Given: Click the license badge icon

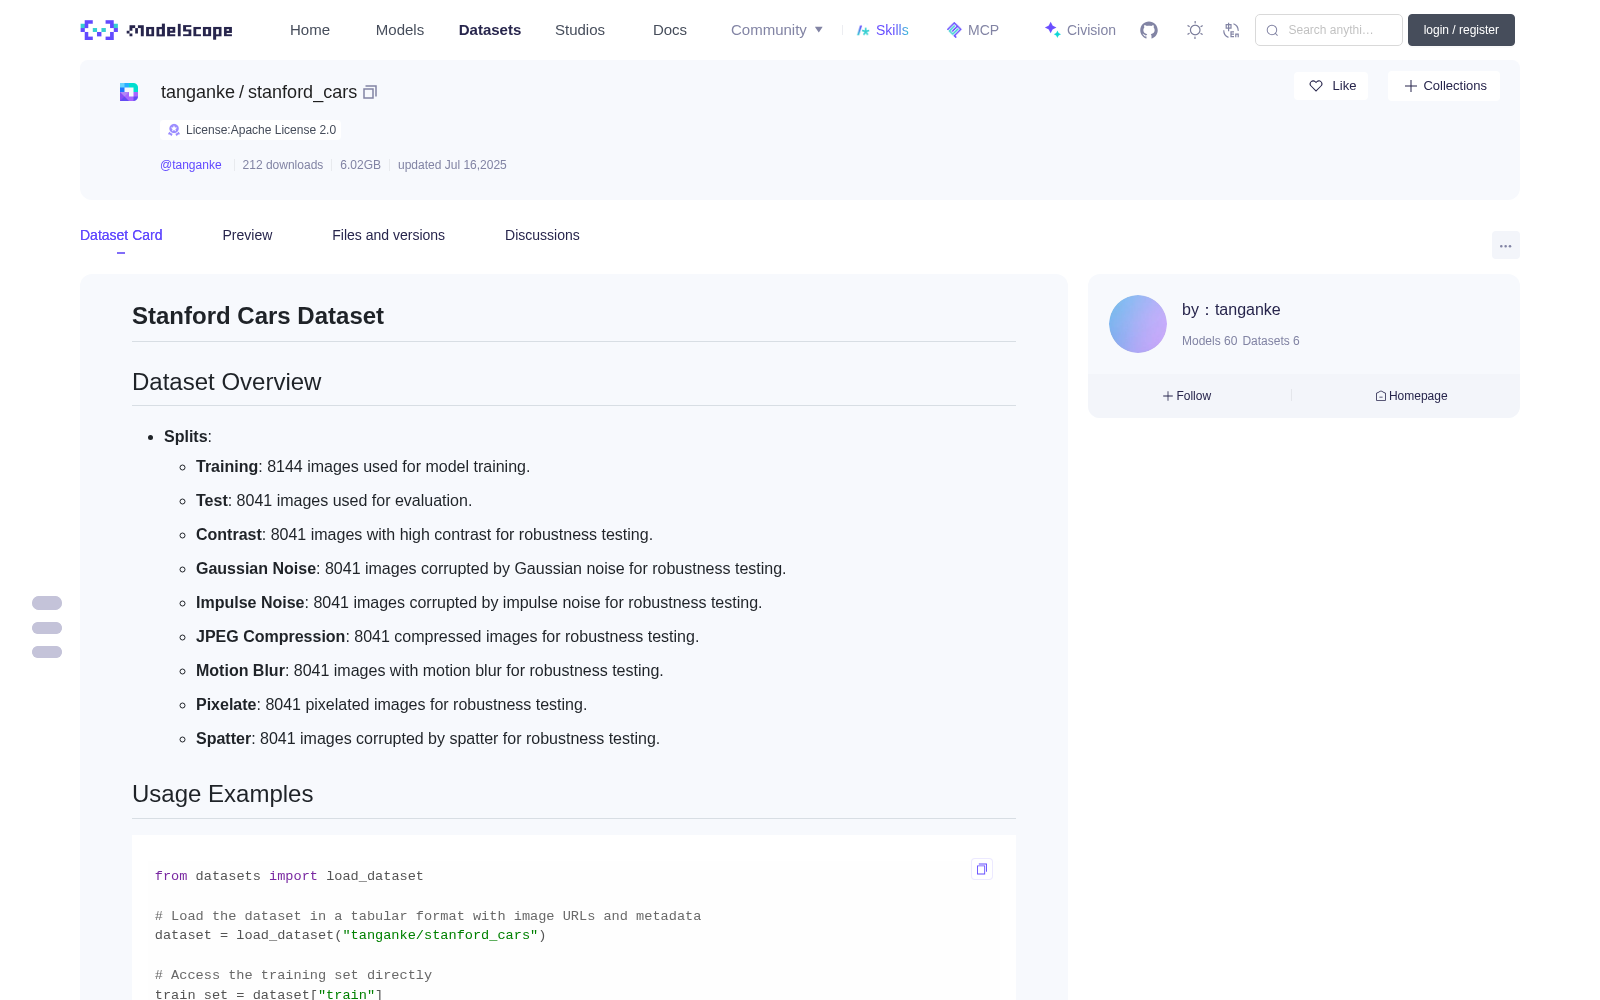Looking at the screenshot, I should 174,130.
